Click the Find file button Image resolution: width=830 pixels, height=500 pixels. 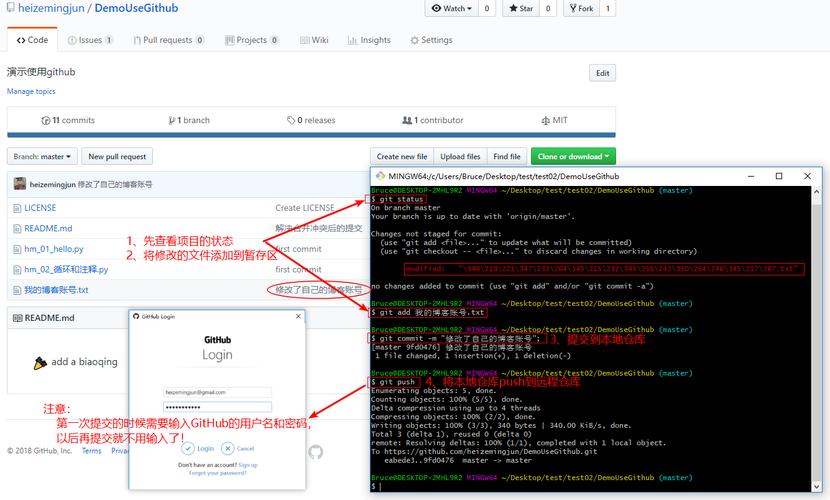click(x=507, y=157)
